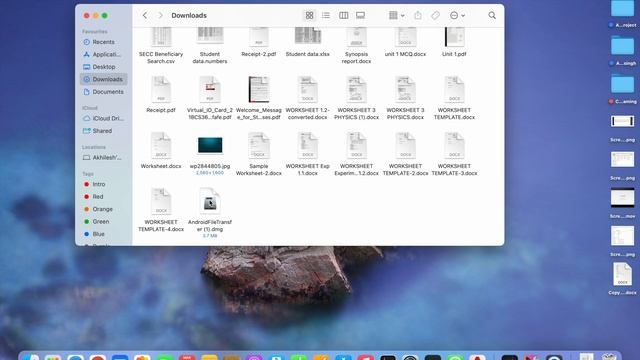Go back in Finder navigation
Screen dimensions: 640x360
point(145,16)
